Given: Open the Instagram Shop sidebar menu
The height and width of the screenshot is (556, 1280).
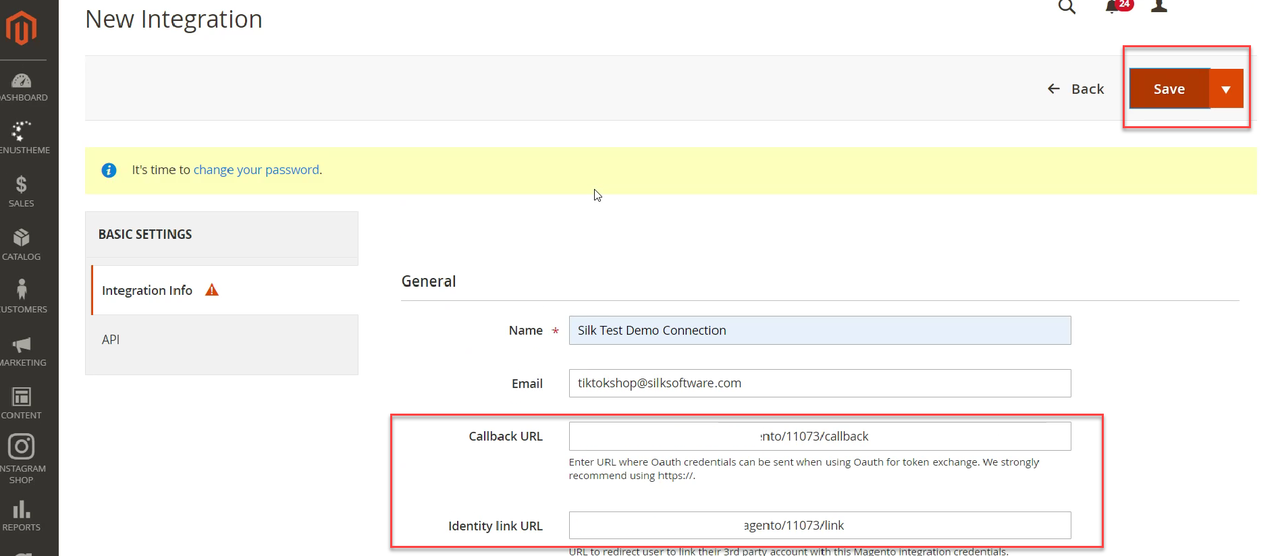Looking at the screenshot, I should tap(22, 458).
